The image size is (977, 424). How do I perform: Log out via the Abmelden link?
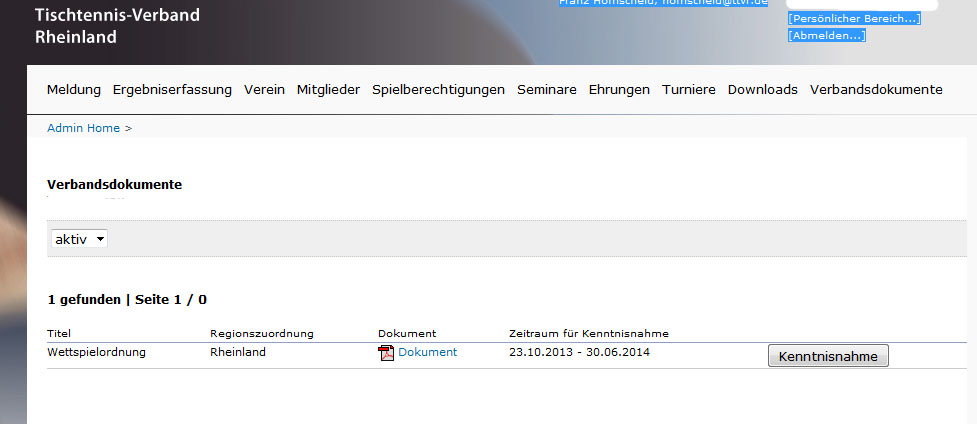[826, 36]
